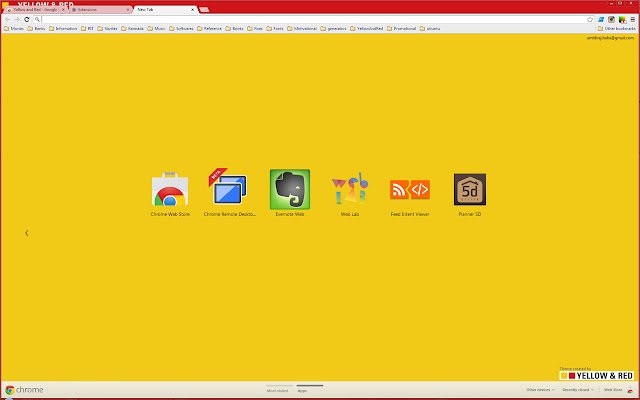Viewport: 640px width, 400px height.
Task: Click the browser forward arrow
Action: click(x=17, y=19)
